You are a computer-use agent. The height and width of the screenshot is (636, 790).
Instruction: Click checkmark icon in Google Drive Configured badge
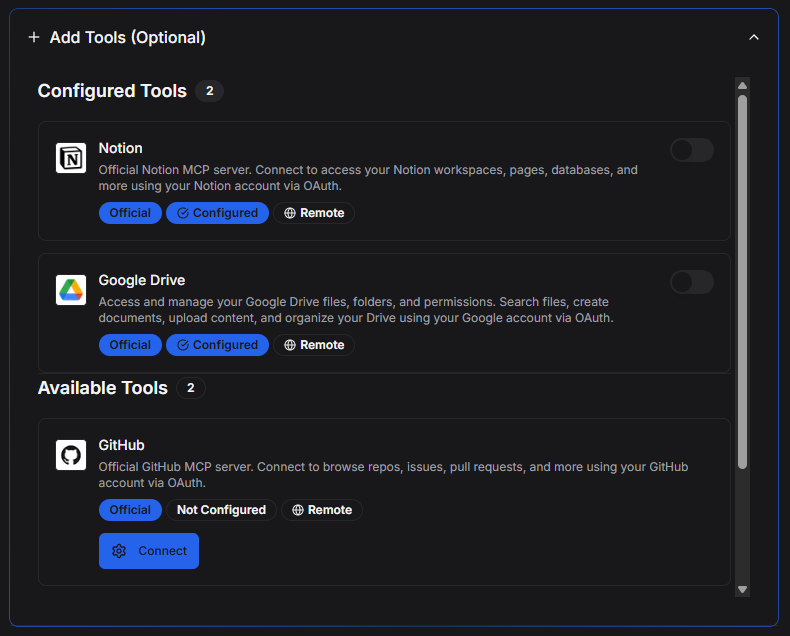point(182,345)
